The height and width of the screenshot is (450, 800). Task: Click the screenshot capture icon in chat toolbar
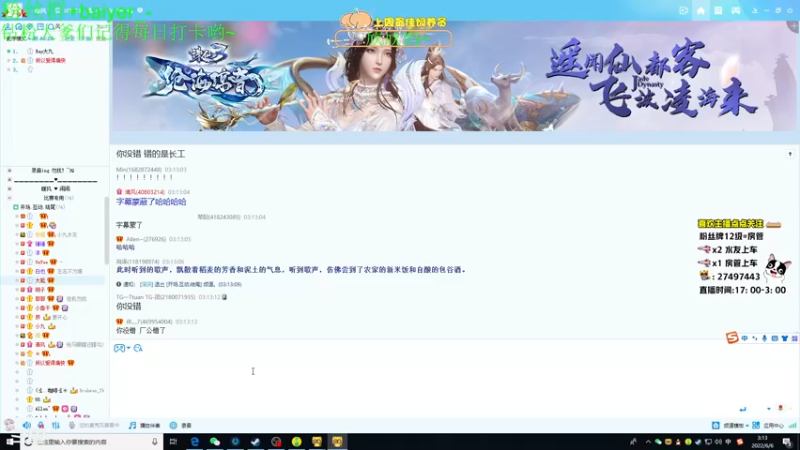point(138,348)
